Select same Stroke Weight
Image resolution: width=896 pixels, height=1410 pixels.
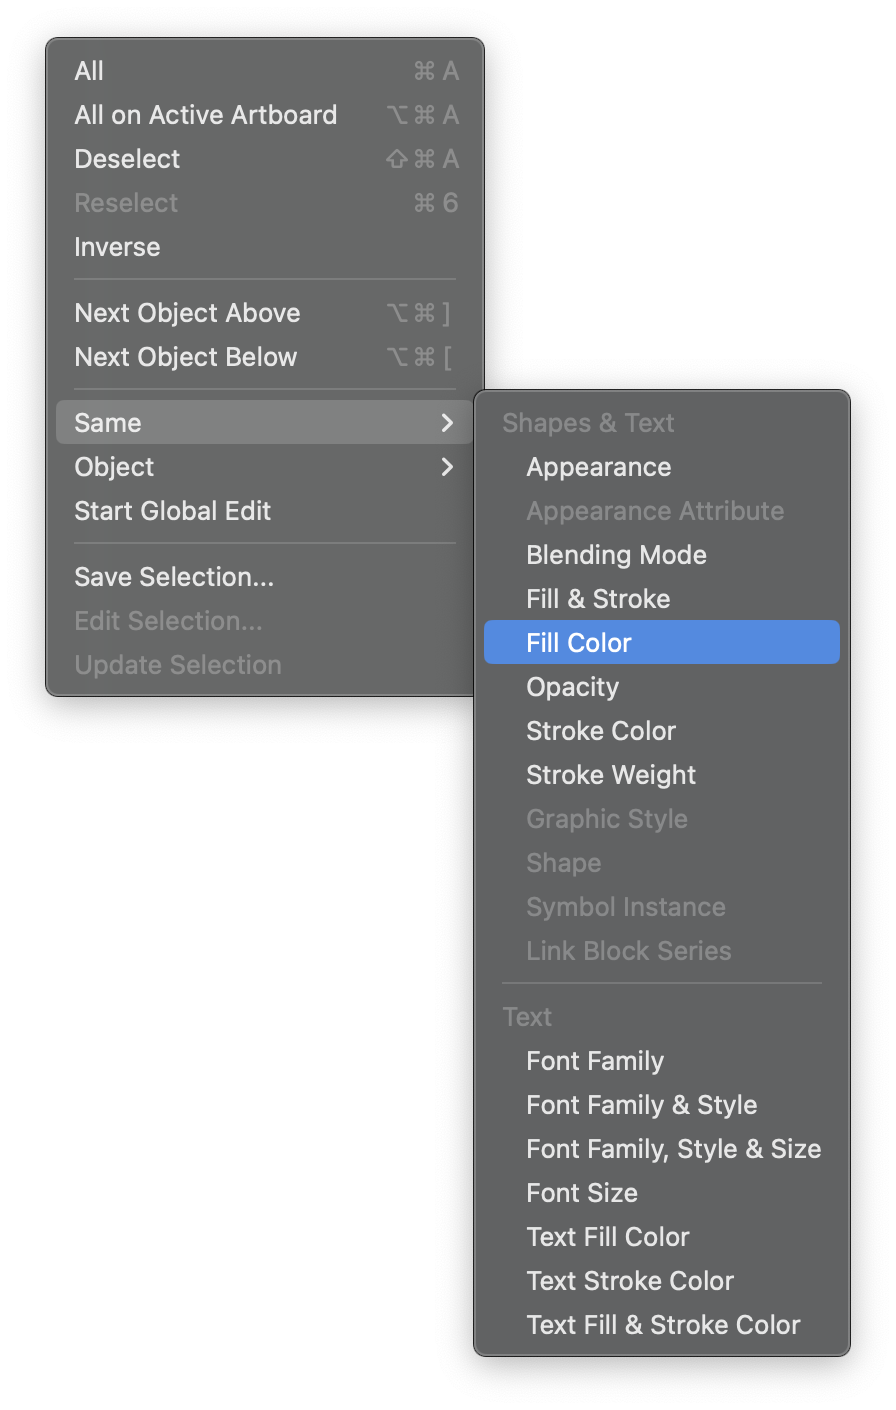(611, 775)
